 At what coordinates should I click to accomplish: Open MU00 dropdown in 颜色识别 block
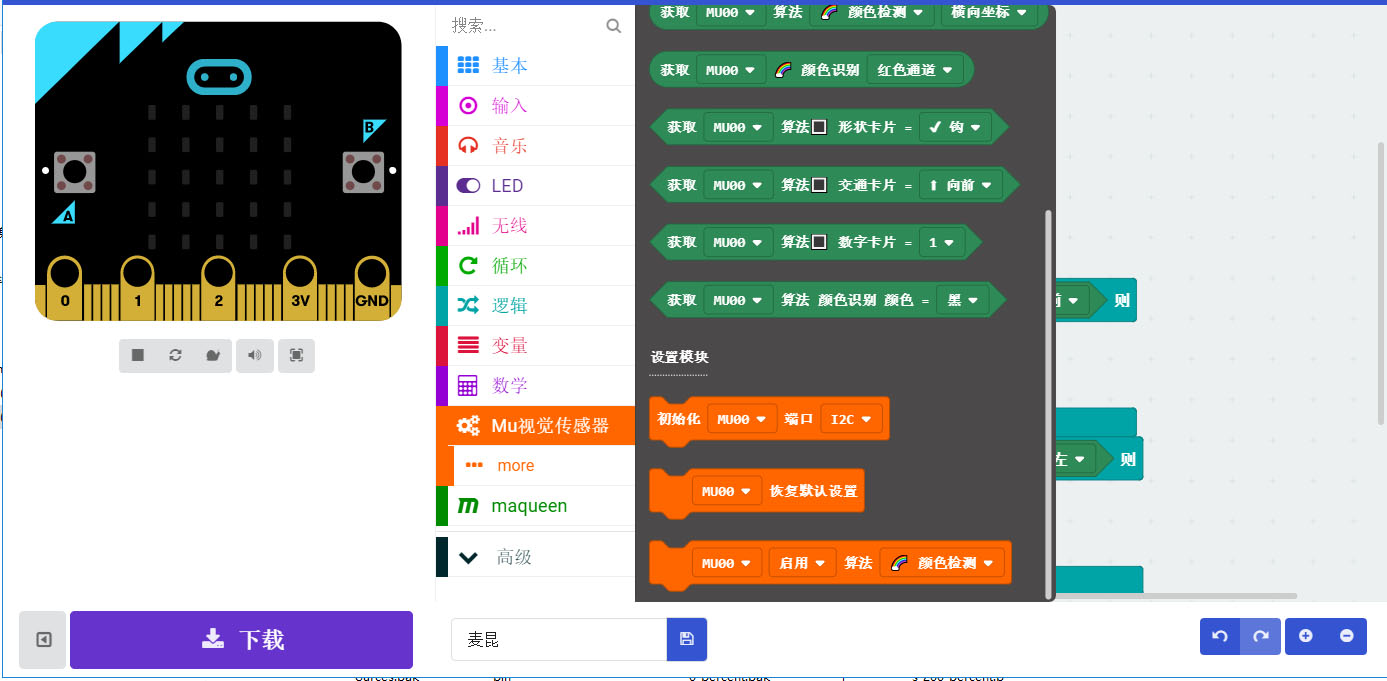click(729, 70)
